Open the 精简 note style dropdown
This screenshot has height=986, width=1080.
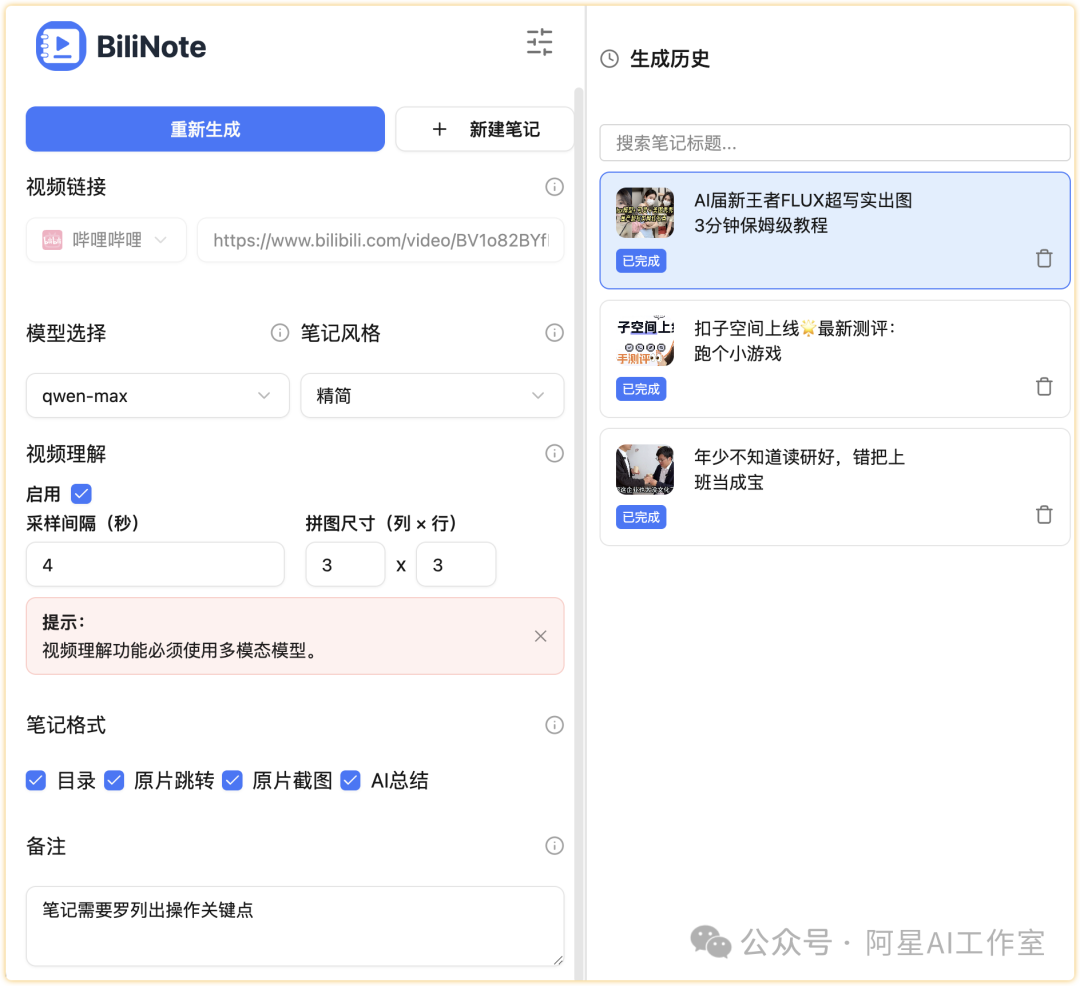tap(432, 395)
